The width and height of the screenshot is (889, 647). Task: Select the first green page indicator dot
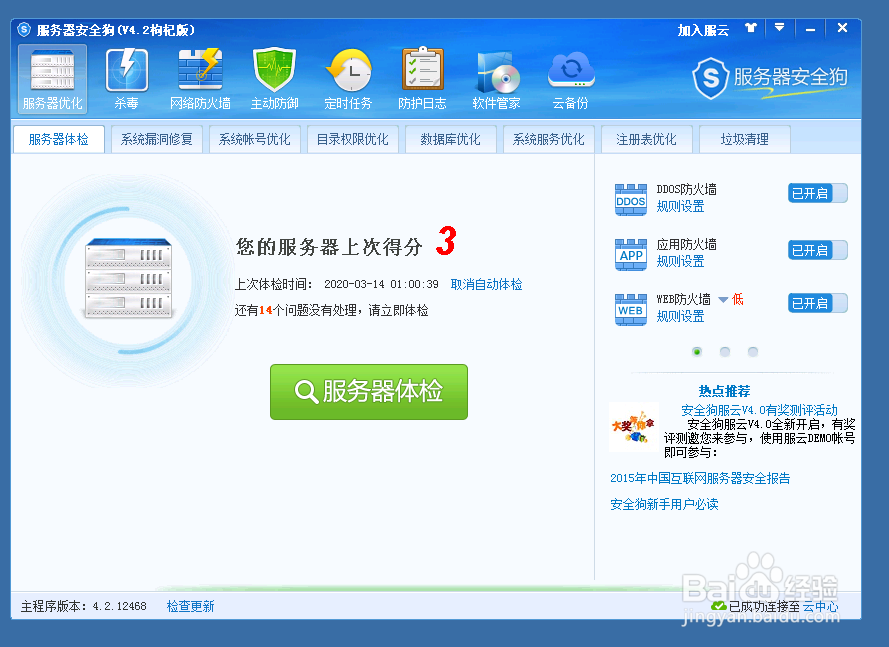pos(697,352)
